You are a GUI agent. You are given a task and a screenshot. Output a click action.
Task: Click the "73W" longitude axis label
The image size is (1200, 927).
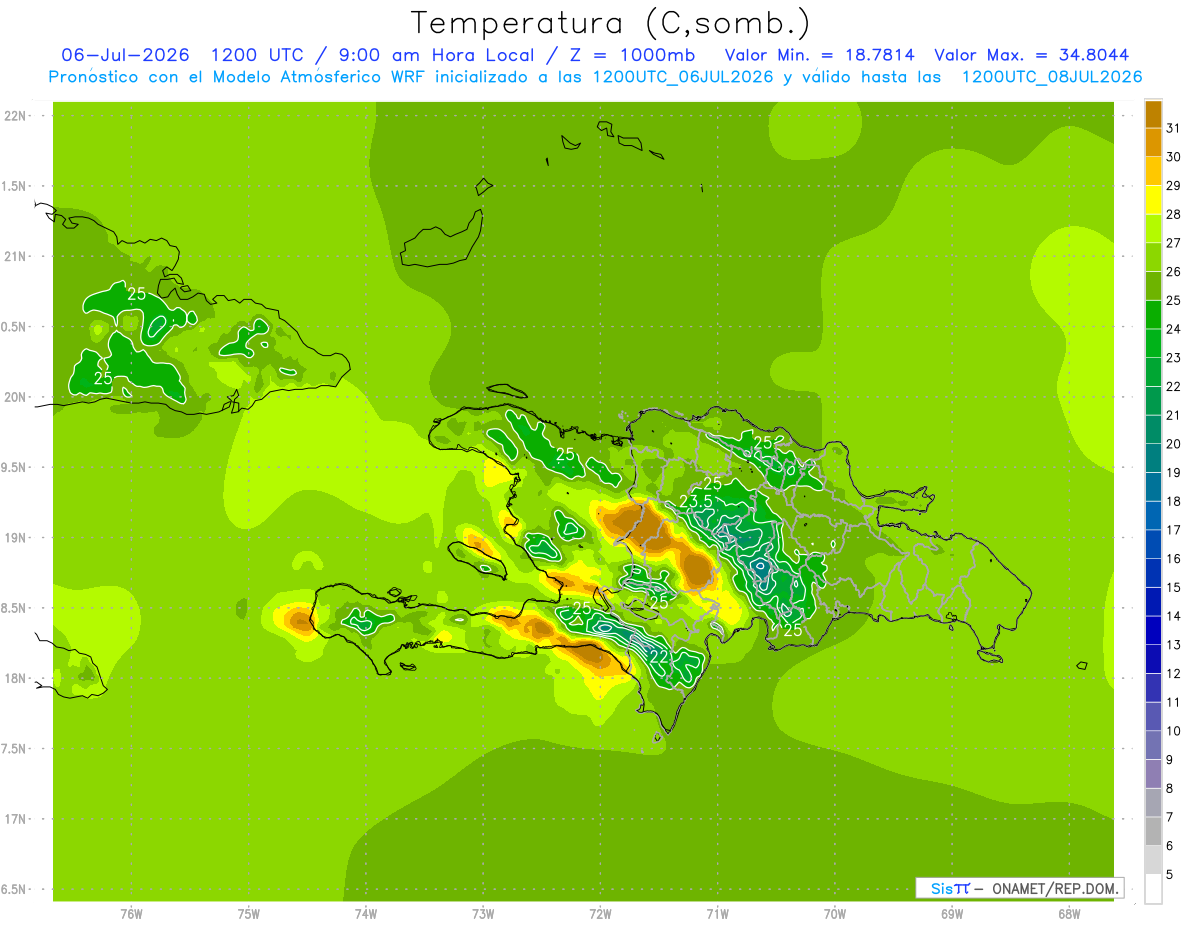coord(483,914)
